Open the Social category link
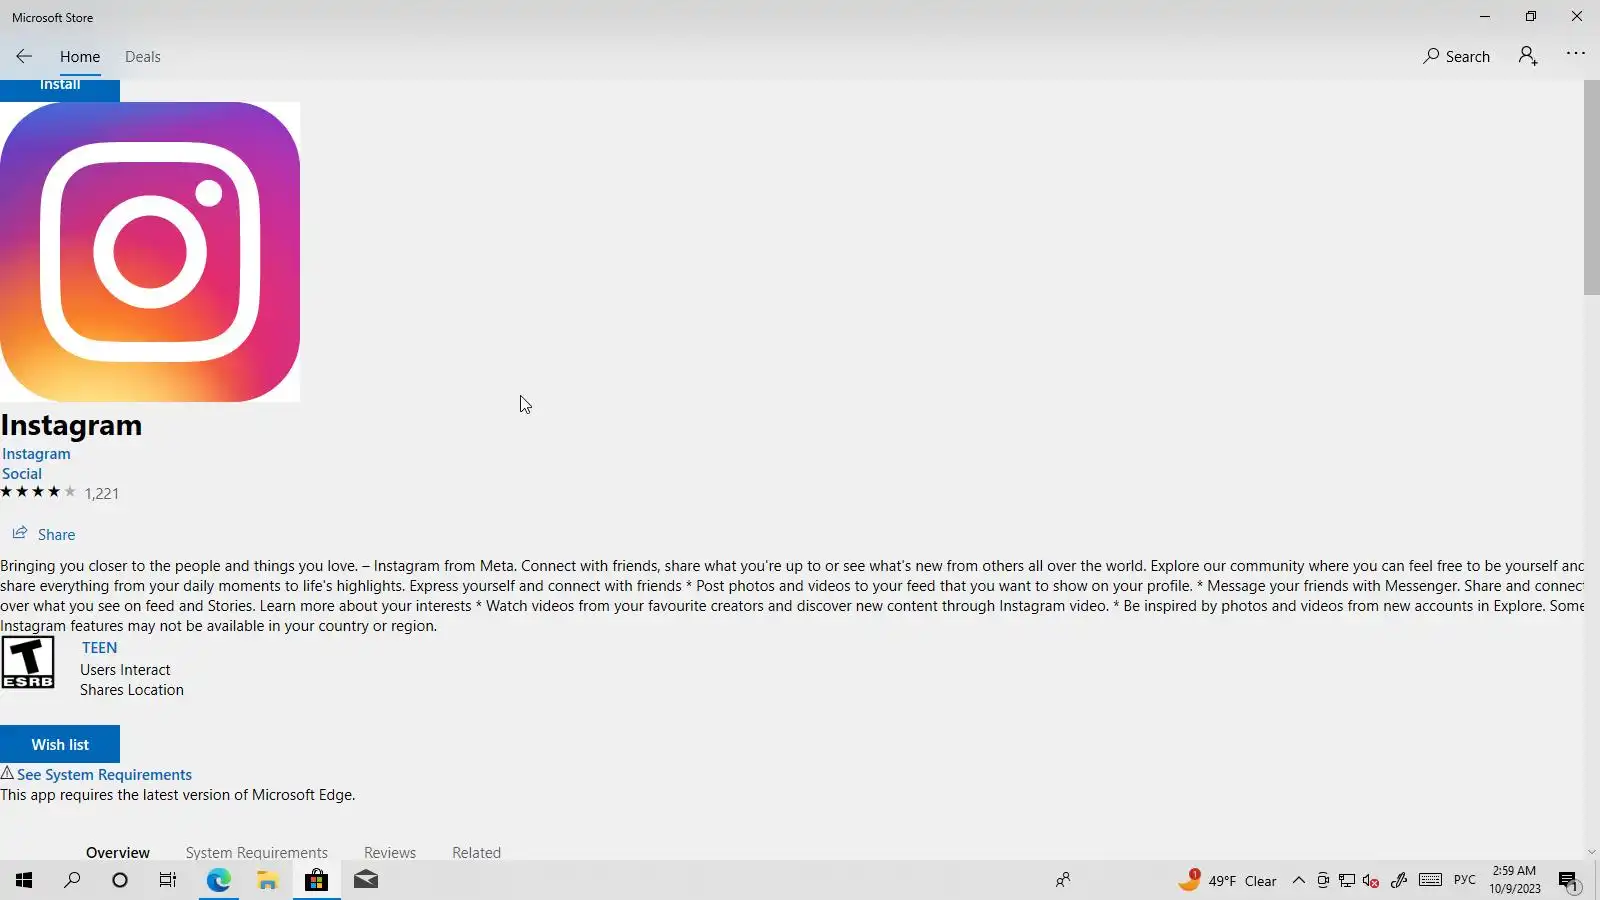Screen dimensions: 1600x900 click(22, 474)
